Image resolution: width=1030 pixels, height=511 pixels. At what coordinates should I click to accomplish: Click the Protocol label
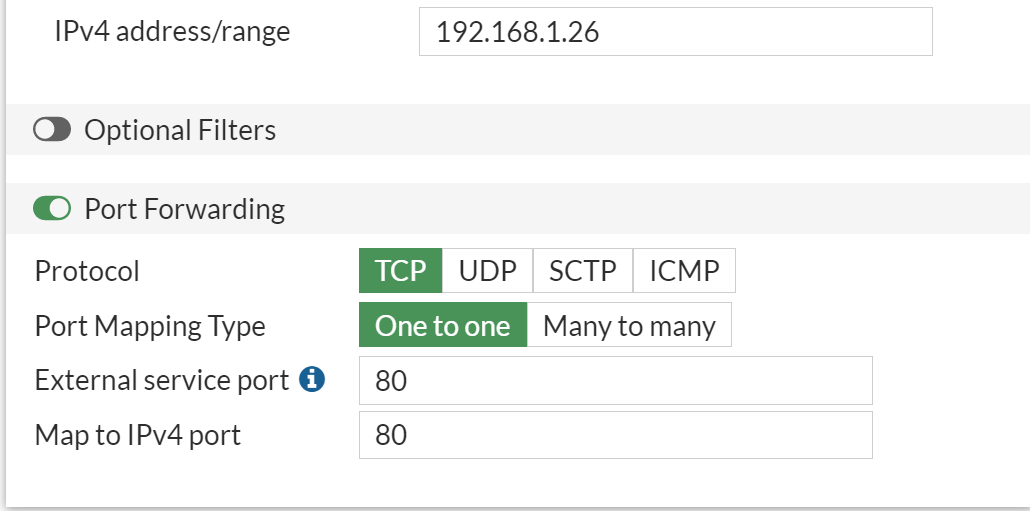coord(87,271)
